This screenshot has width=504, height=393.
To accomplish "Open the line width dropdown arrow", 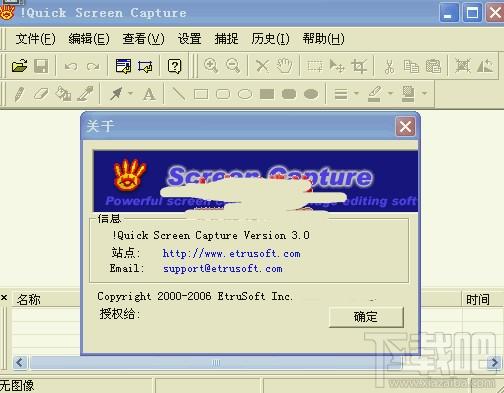I will click(x=356, y=94).
